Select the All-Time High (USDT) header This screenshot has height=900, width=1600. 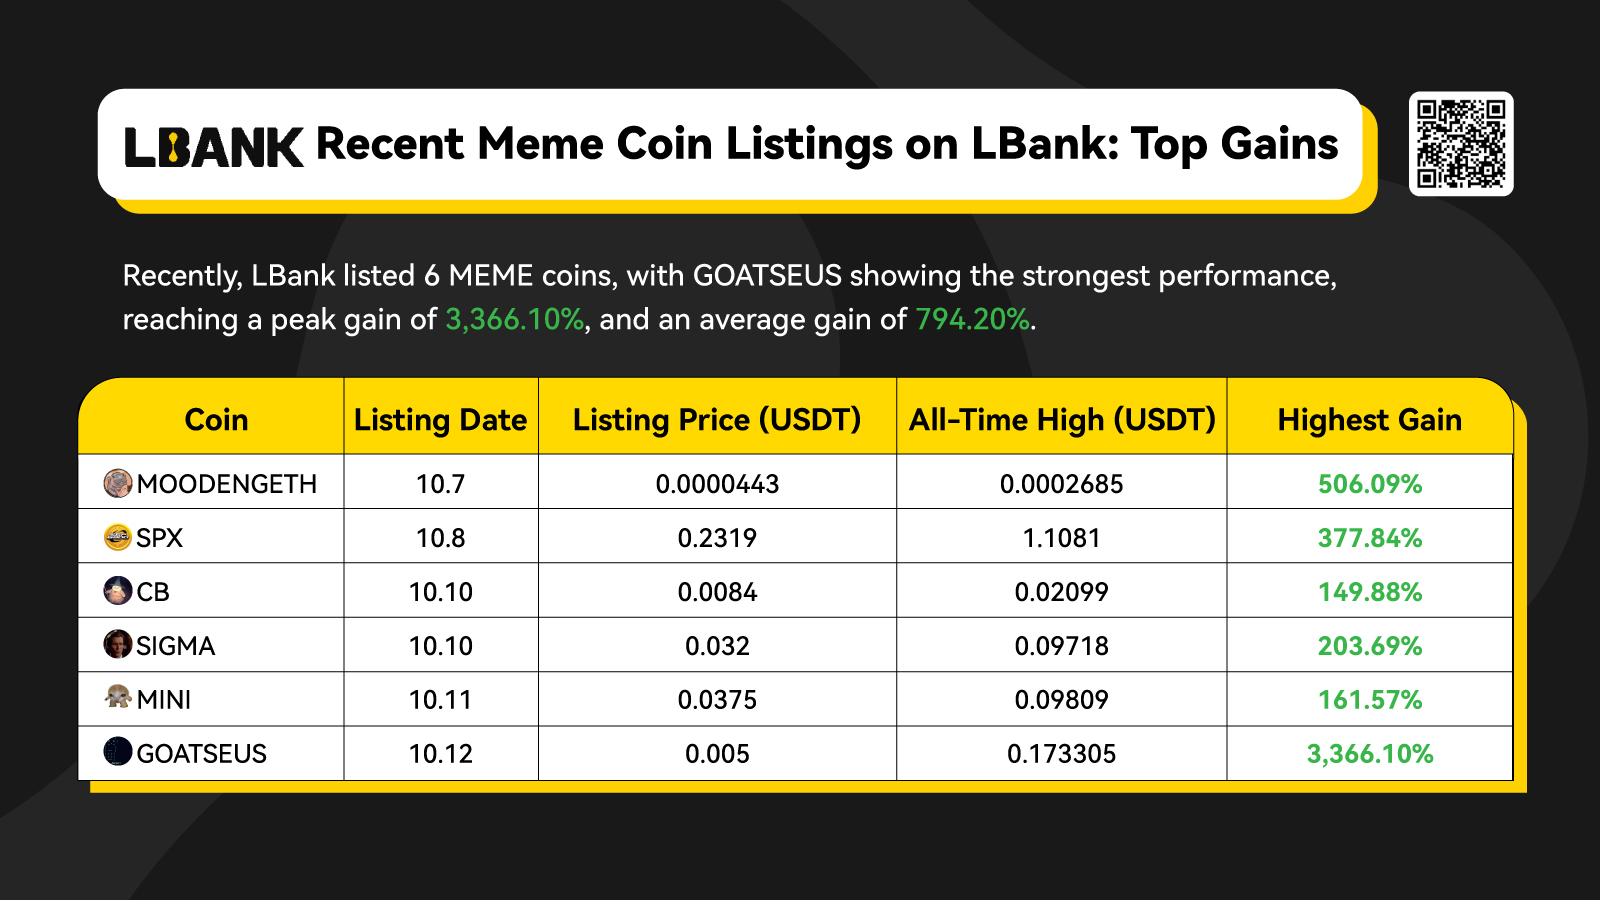[x=1062, y=420]
